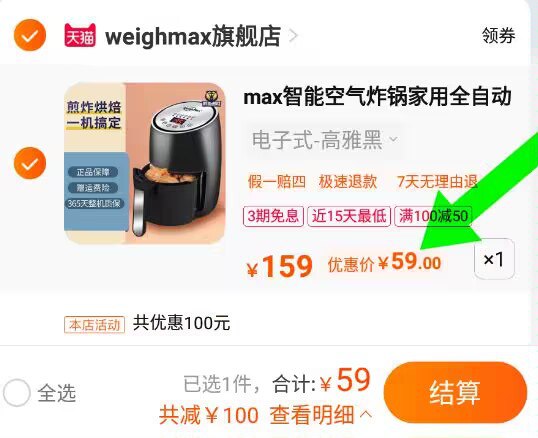The height and width of the screenshot is (438, 538).
Task: Tap the 近15天最低 price tag
Action: (x=349, y=216)
